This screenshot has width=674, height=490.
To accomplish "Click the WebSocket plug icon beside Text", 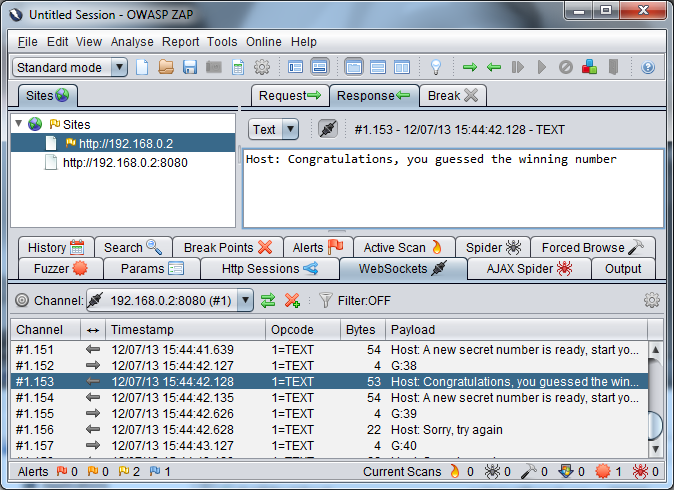I will (x=328, y=129).
